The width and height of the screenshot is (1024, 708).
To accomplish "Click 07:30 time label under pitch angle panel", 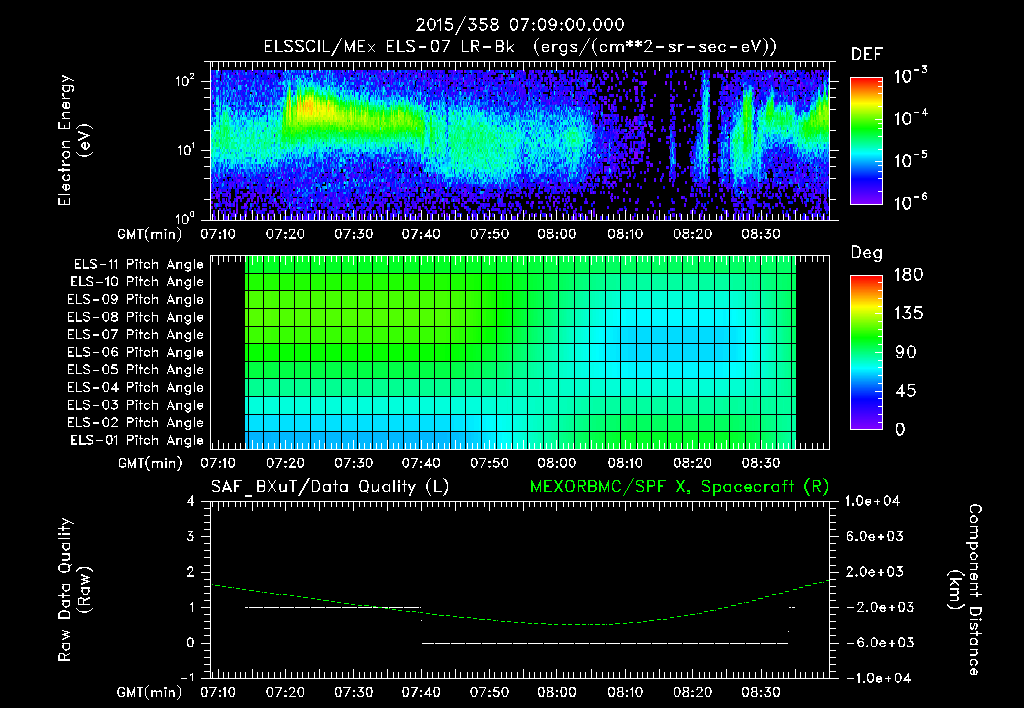I will [353, 463].
